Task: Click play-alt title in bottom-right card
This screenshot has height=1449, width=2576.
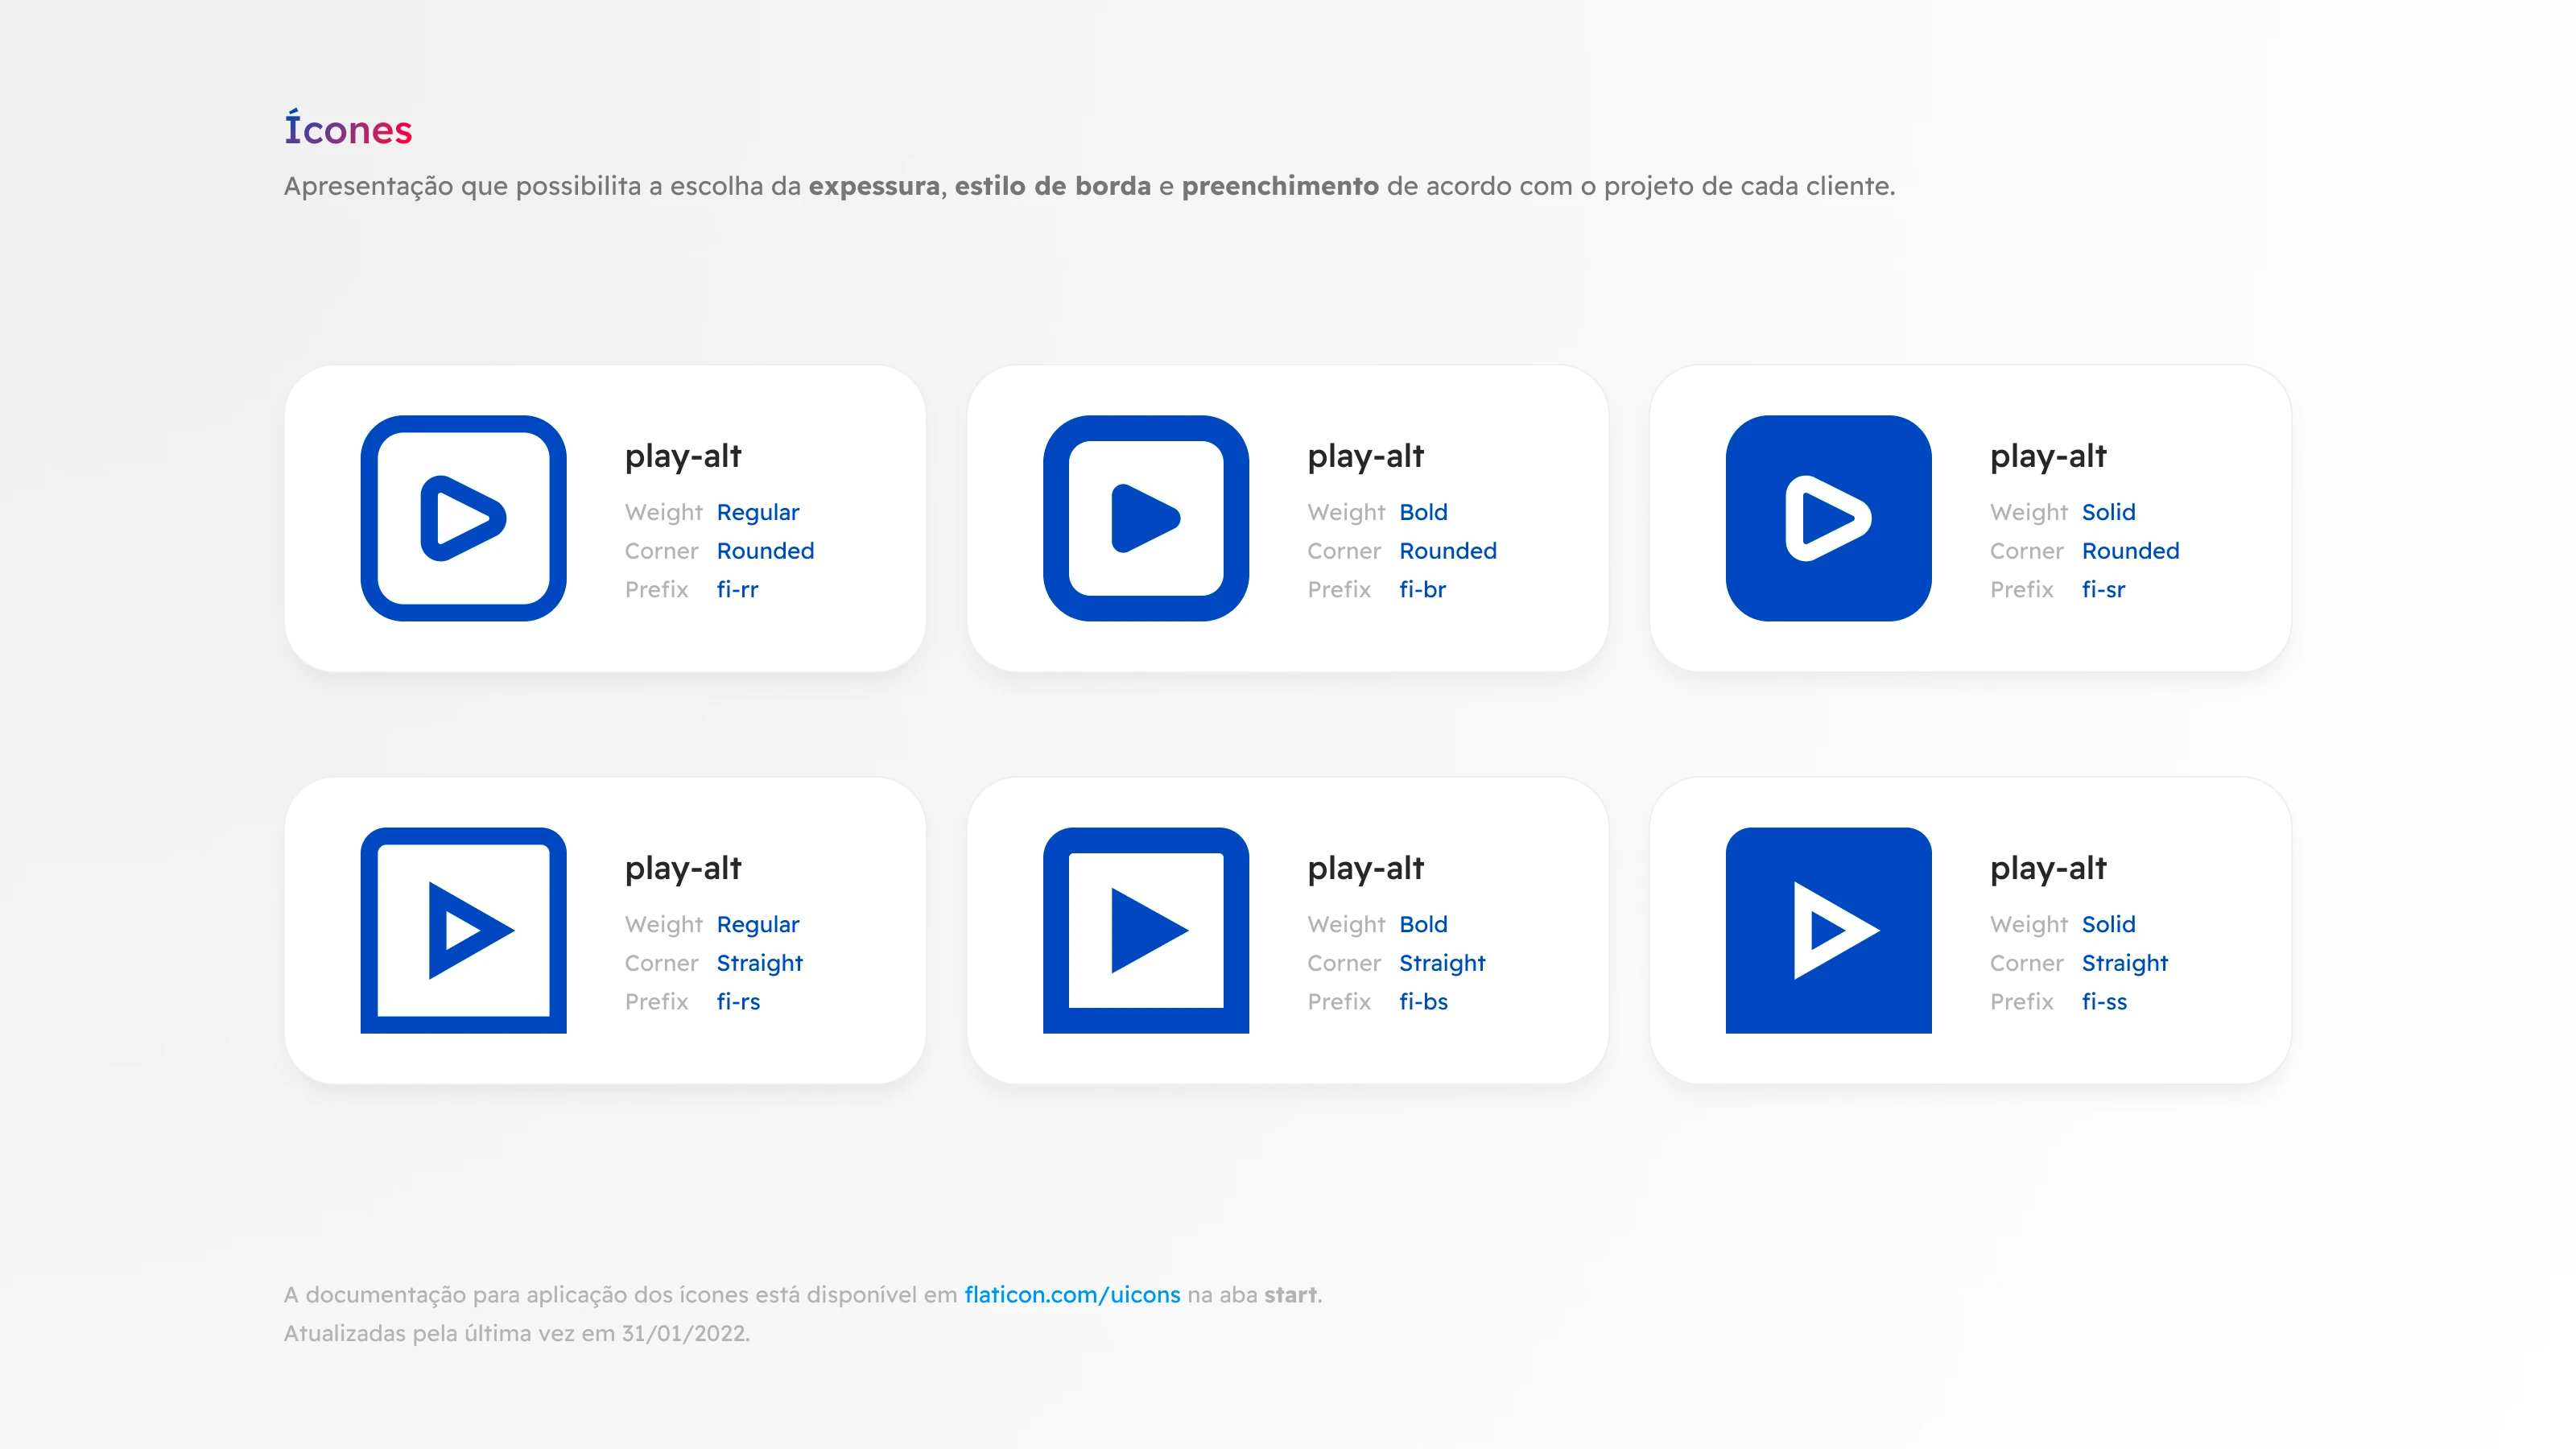Action: (x=2047, y=868)
